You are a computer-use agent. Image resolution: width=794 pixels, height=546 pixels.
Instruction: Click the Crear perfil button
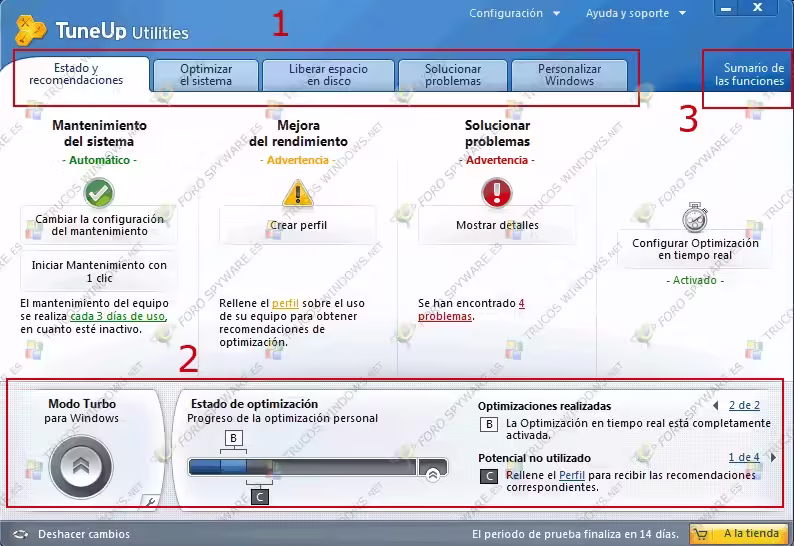tap(298, 225)
